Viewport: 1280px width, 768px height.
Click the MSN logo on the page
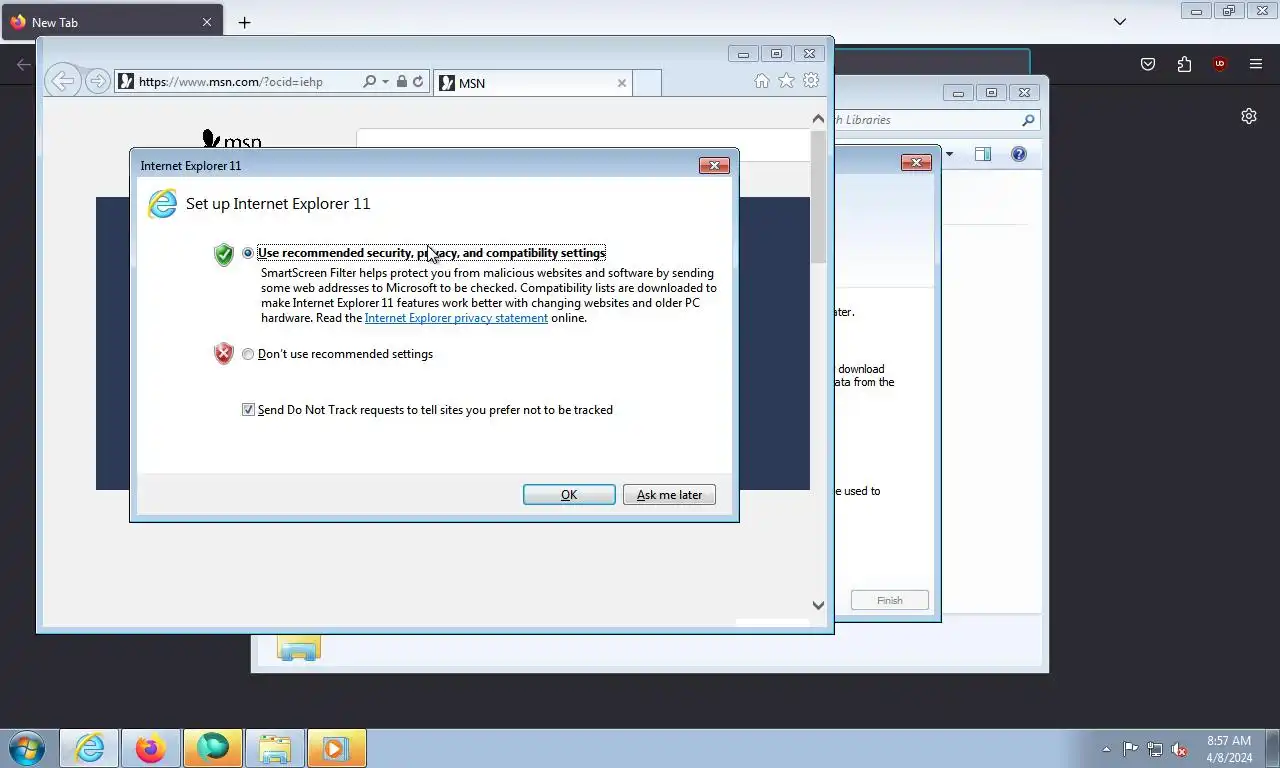click(232, 140)
